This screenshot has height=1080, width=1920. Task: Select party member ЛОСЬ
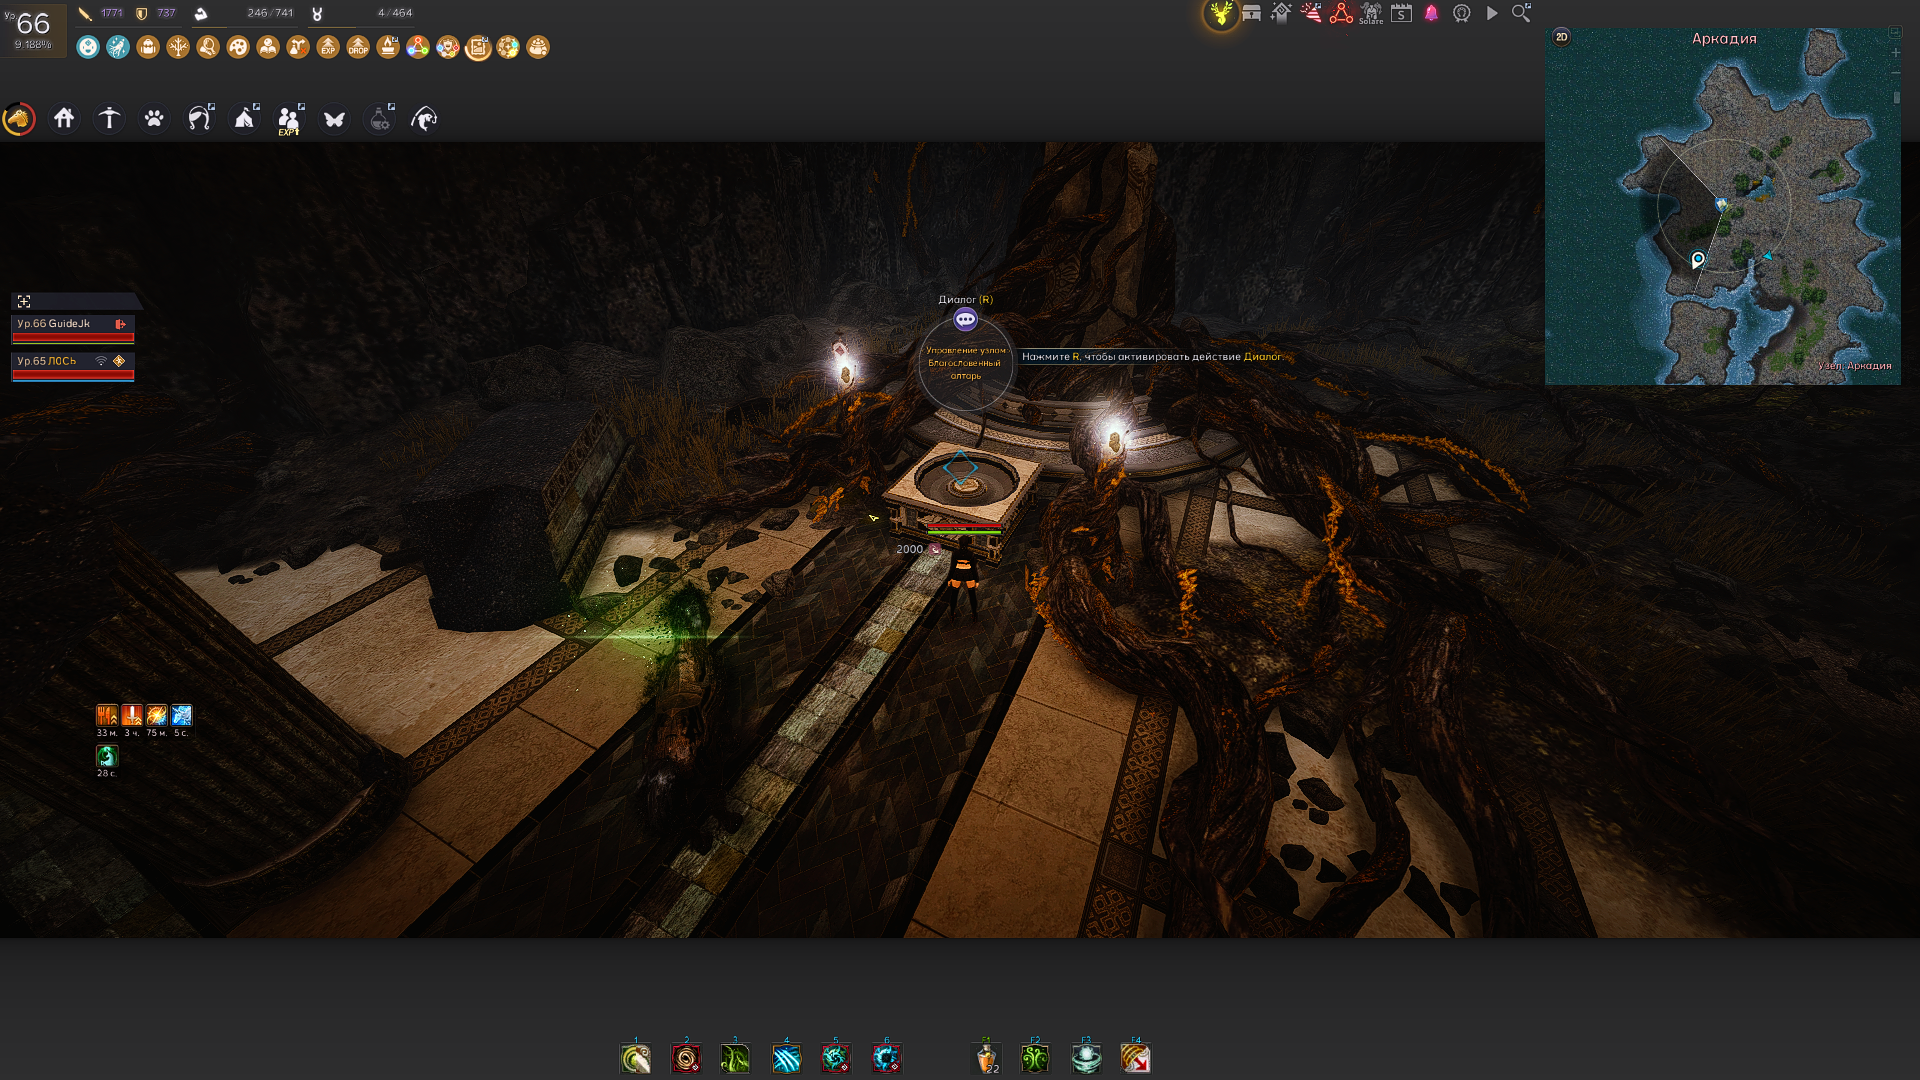(x=73, y=366)
